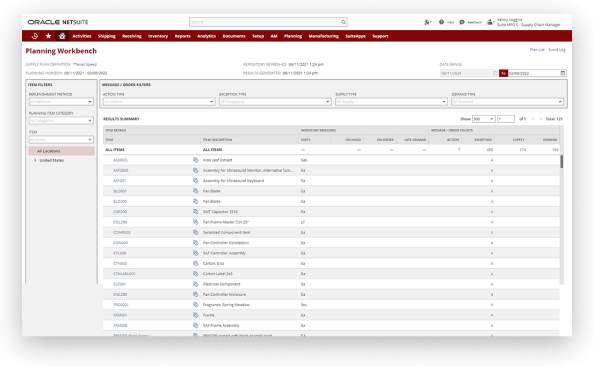
Task: Open the Inventory menu
Action: [x=158, y=36]
